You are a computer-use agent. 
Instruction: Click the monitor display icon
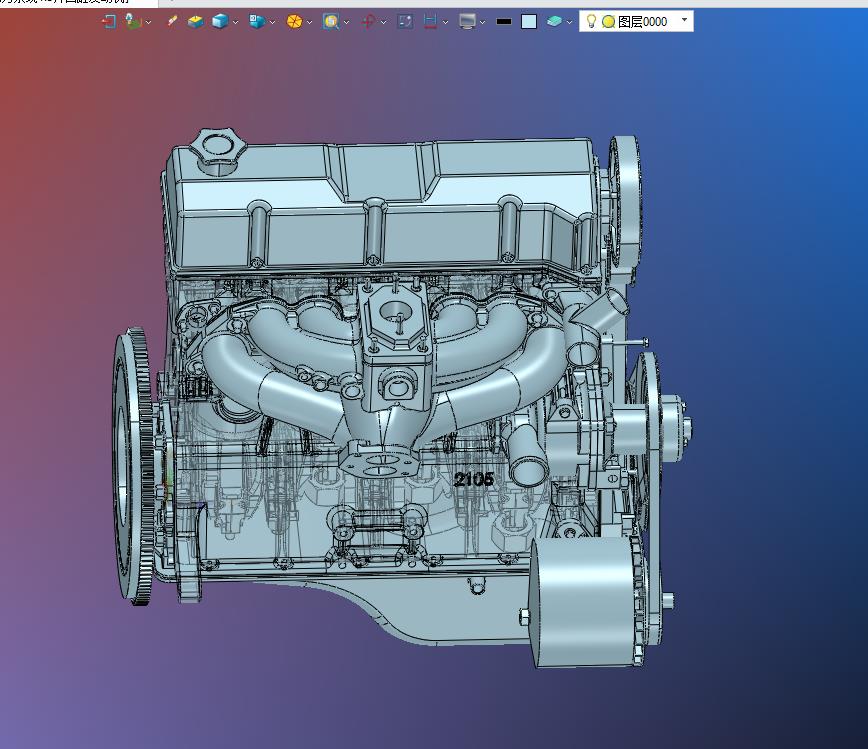(x=467, y=21)
